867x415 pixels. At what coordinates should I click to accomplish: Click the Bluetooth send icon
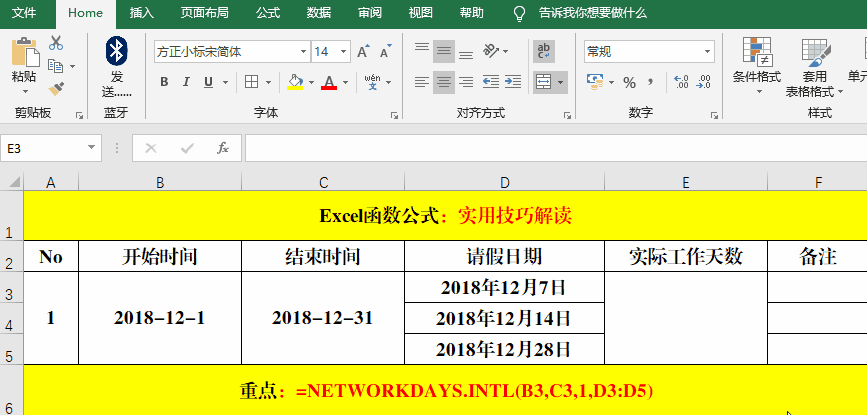(x=116, y=52)
